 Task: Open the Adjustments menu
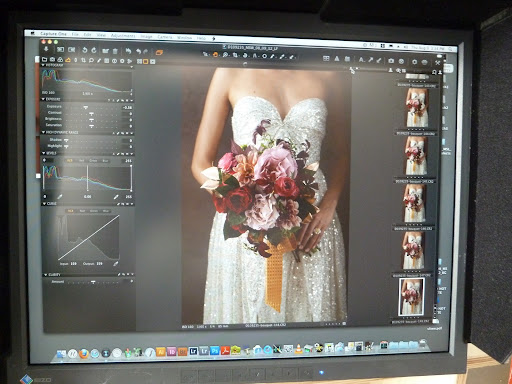tap(123, 35)
